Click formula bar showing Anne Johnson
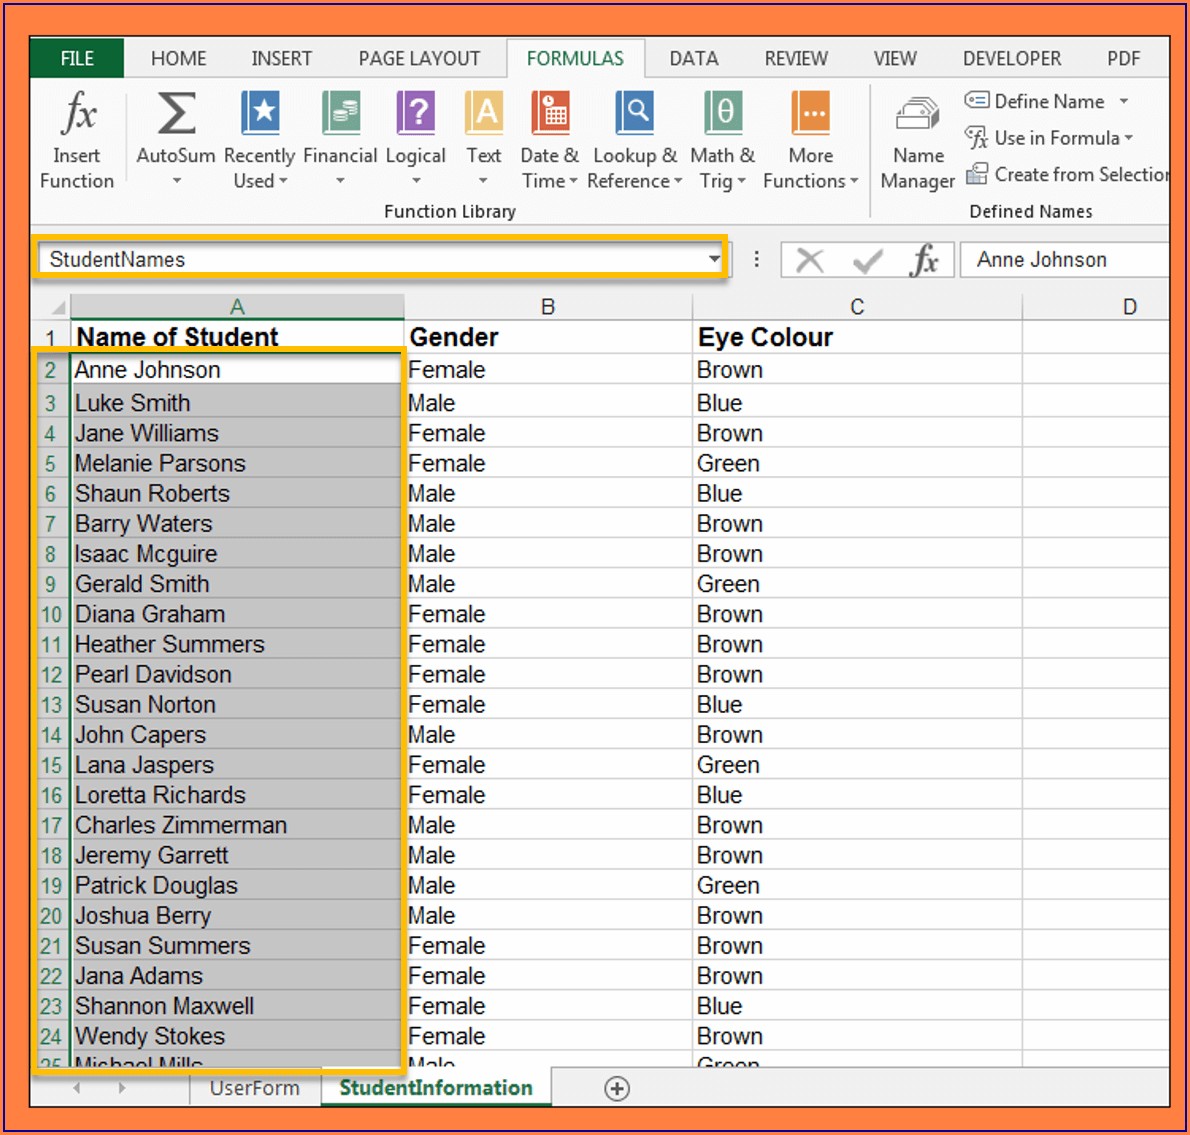Image resolution: width=1190 pixels, height=1135 pixels. point(1064,259)
